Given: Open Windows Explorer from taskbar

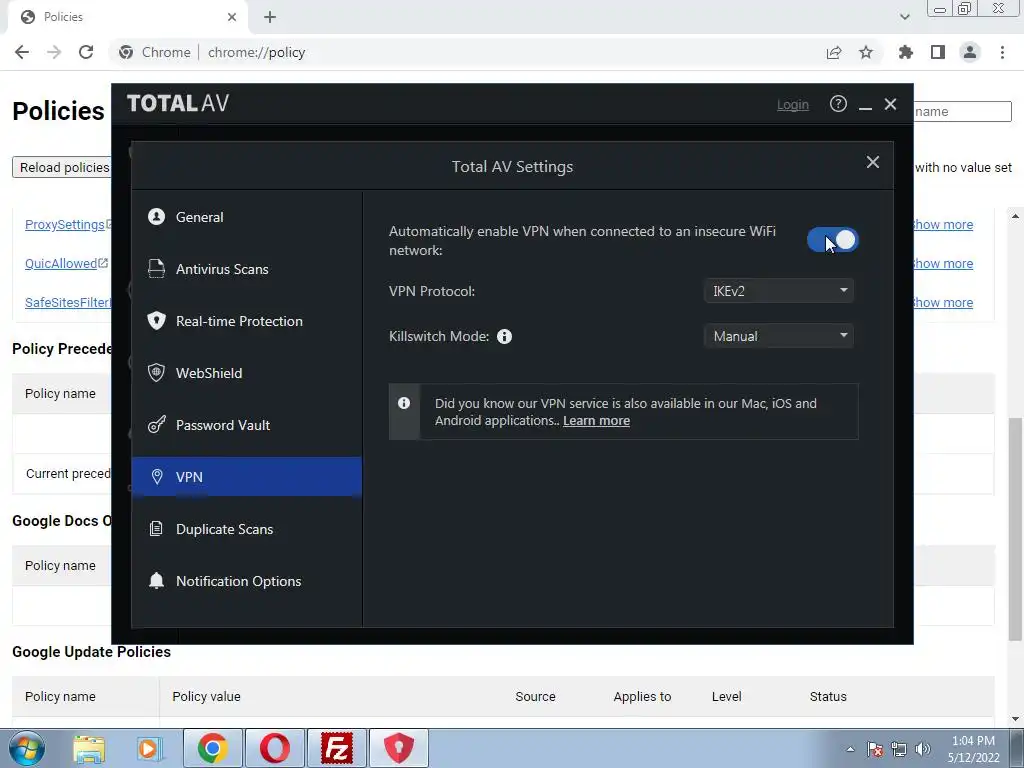Looking at the screenshot, I should (x=89, y=748).
